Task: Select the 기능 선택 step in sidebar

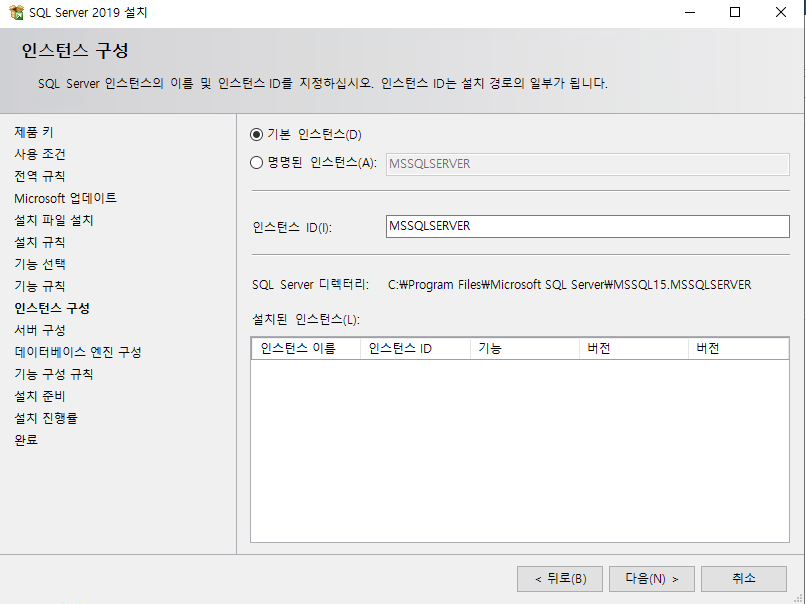Action: 40,264
